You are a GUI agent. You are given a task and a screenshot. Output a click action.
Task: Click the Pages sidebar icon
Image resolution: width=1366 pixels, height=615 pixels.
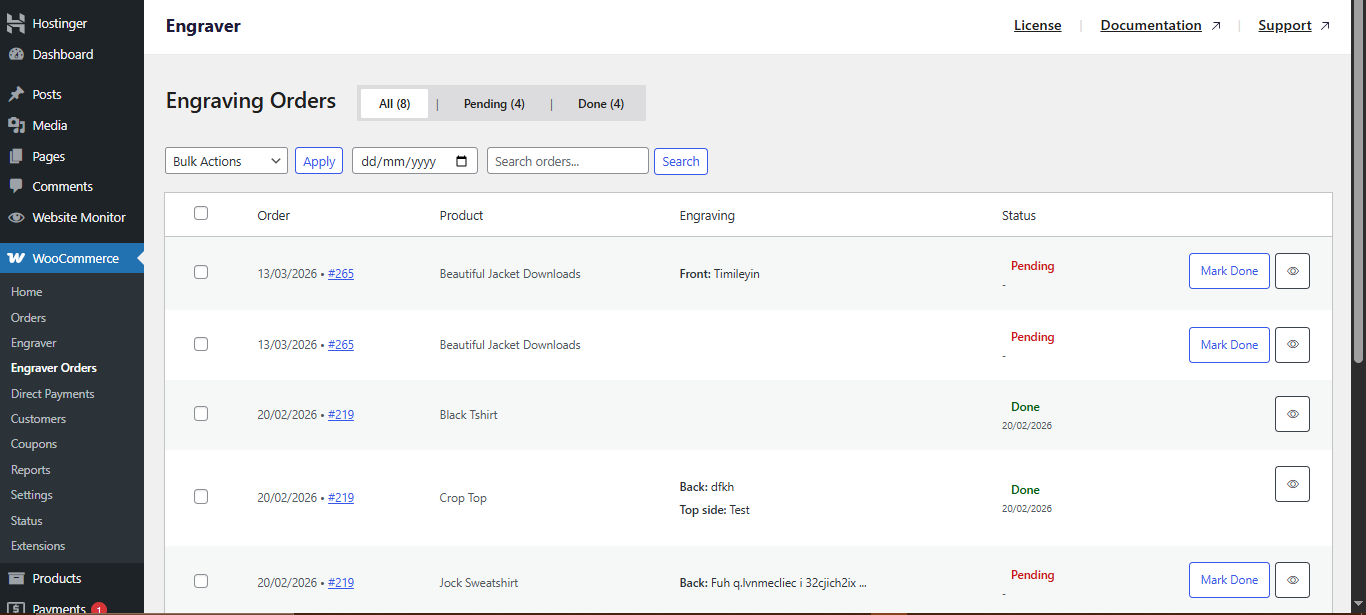pyautogui.click(x=17, y=155)
